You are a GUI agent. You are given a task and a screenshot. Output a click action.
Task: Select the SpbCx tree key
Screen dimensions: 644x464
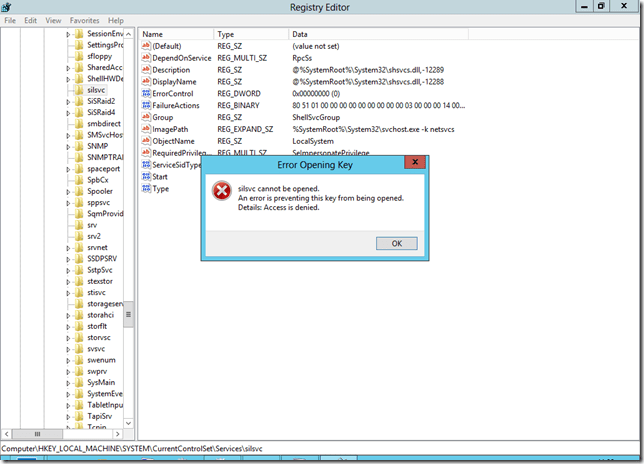[x=98, y=180]
